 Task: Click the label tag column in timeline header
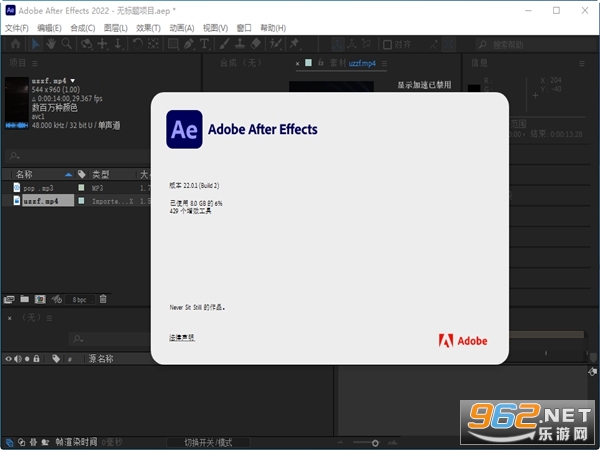(x=56, y=359)
